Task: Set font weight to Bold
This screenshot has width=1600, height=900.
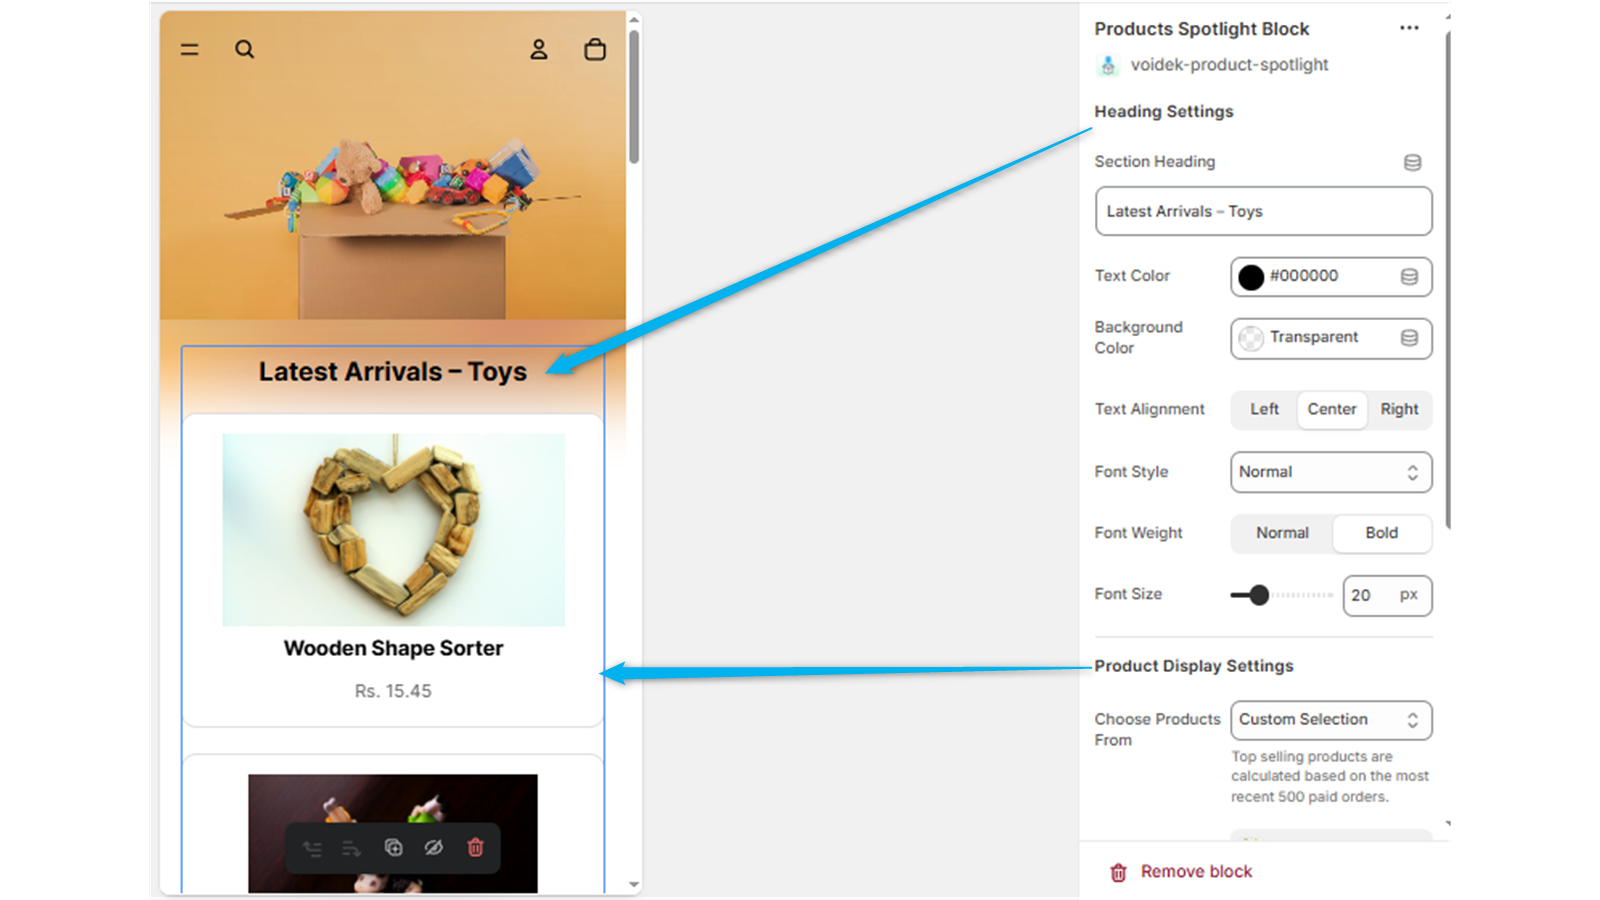Action: click(x=1382, y=534)
